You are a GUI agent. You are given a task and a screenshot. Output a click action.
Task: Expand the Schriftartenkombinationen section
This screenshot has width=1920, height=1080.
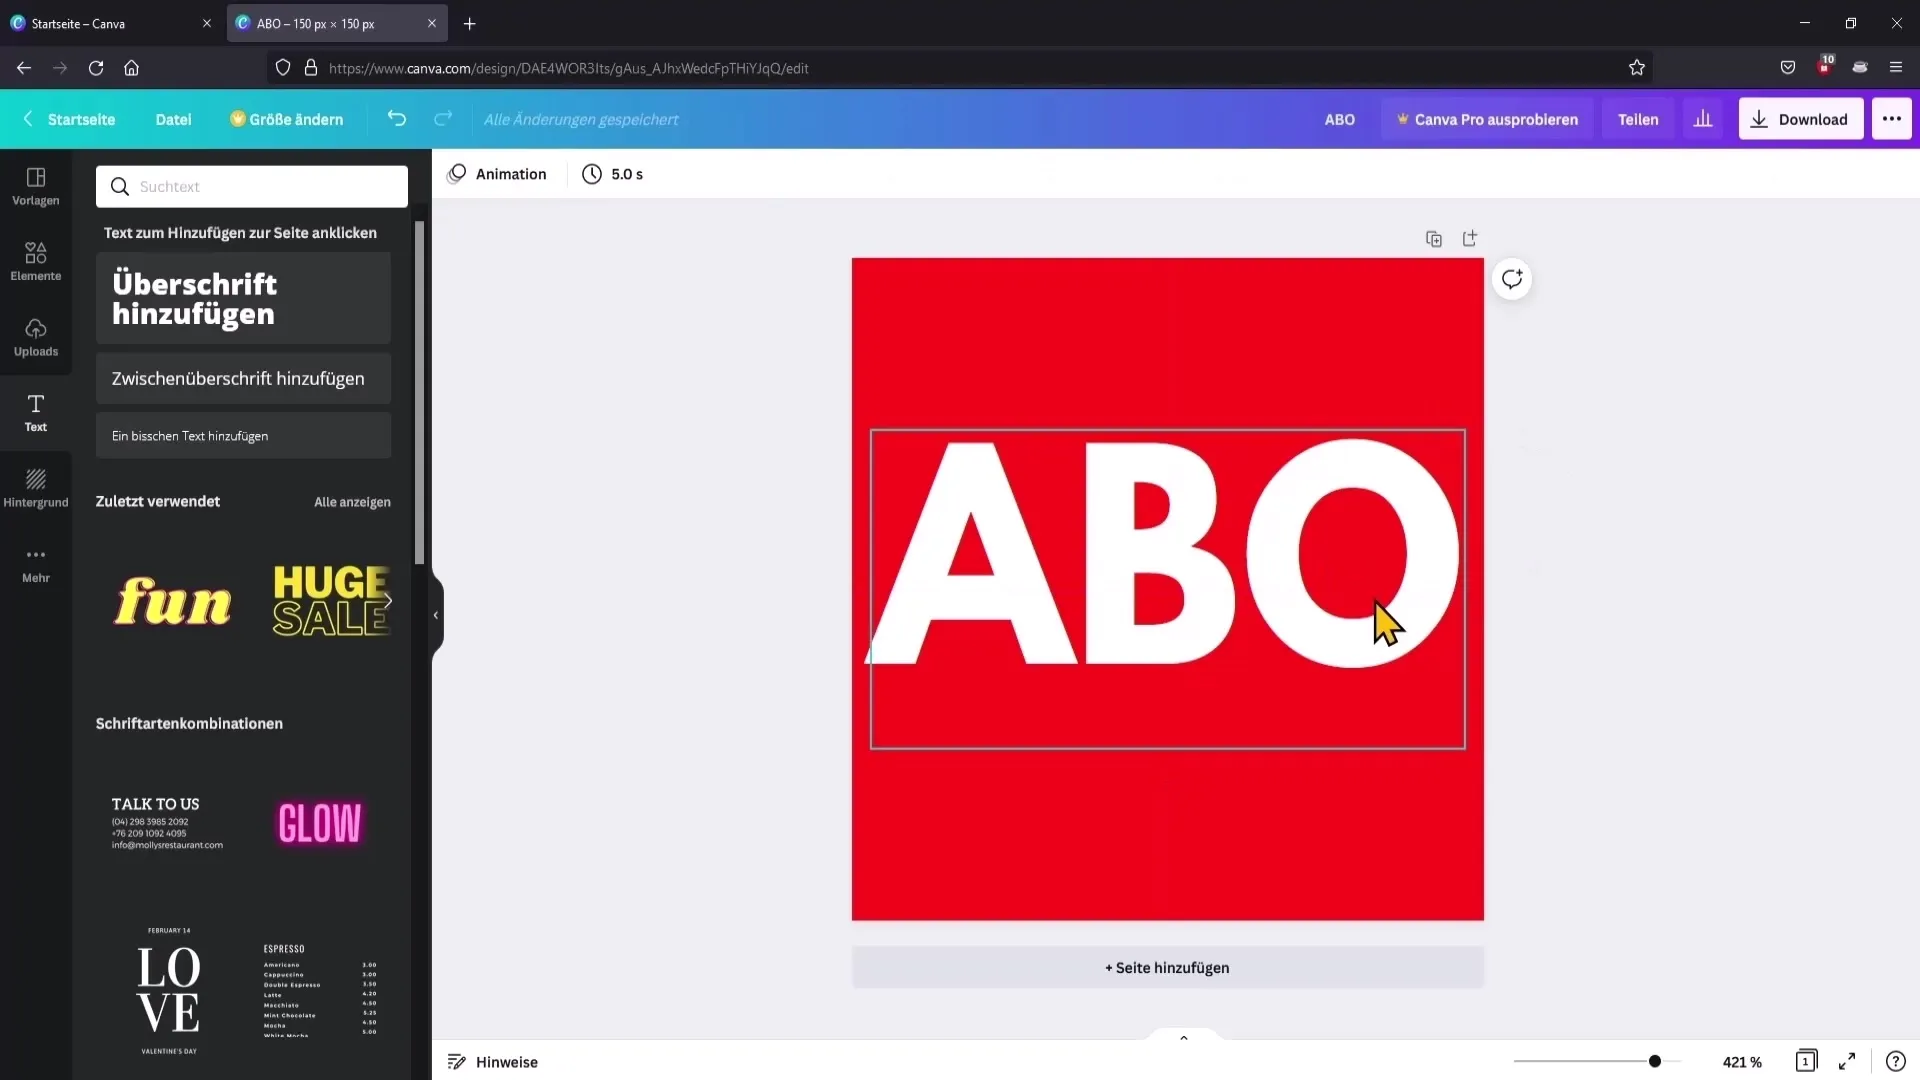click(x=190, y=723)
